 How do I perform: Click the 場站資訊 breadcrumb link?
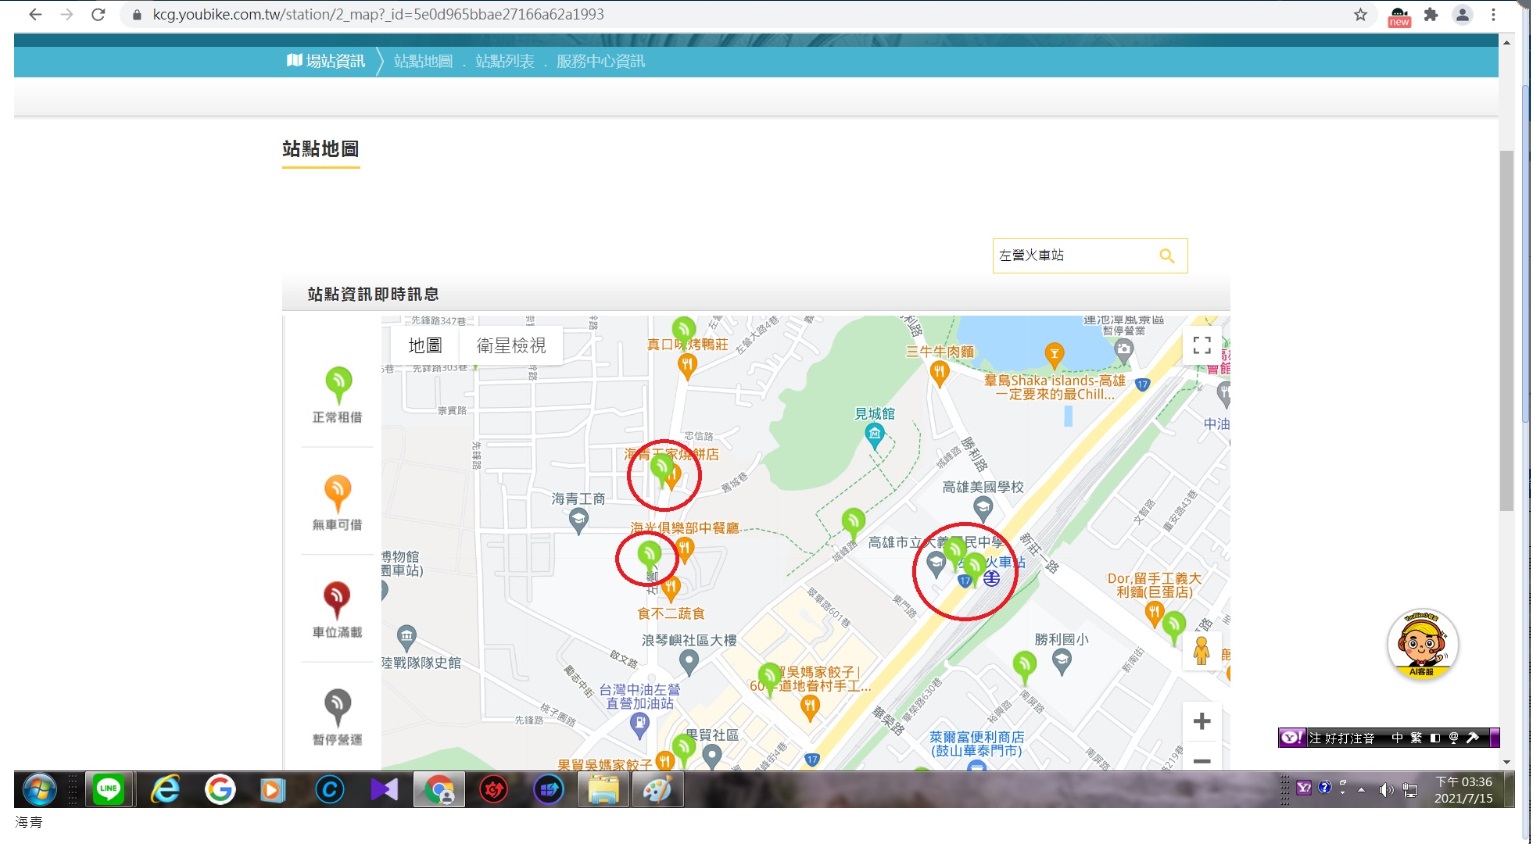[327, 61]
